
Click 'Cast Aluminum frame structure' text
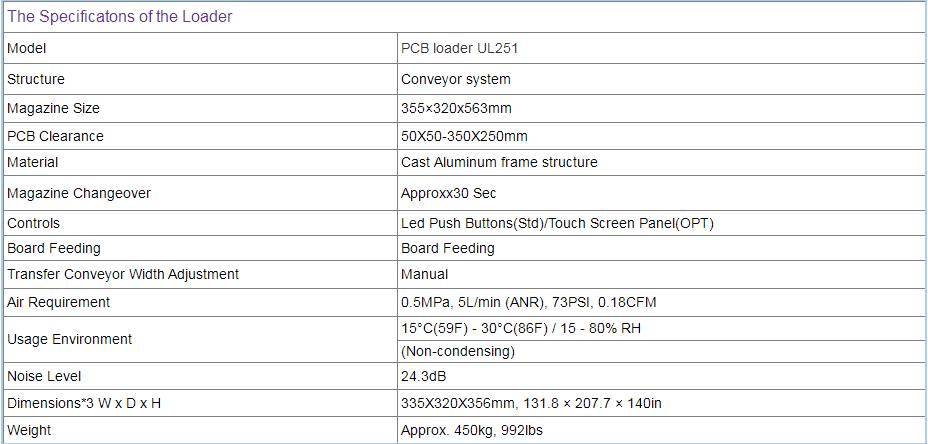click(x=500, y=162)
